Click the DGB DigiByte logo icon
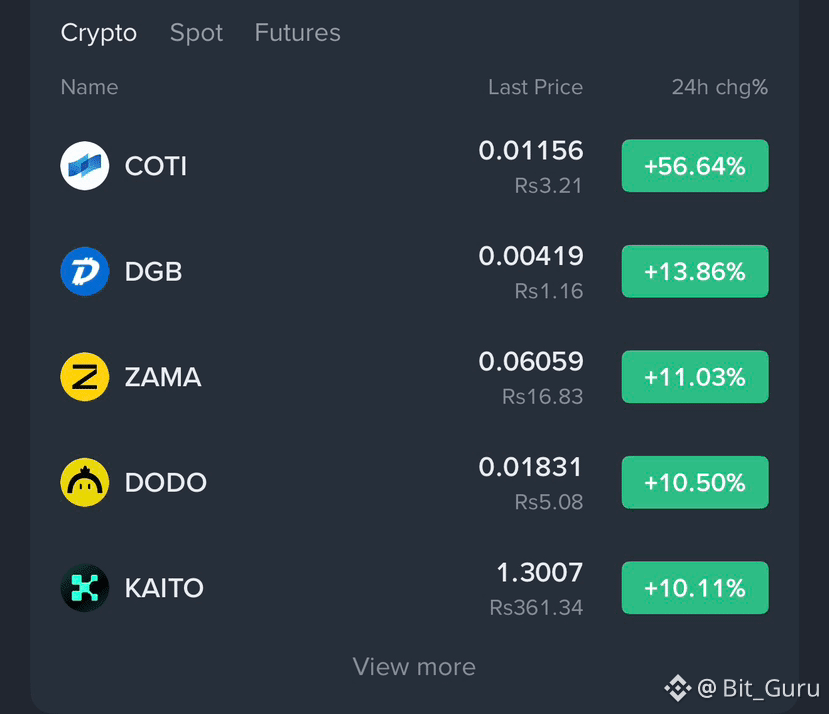829x714 pixels. [85, 271]
